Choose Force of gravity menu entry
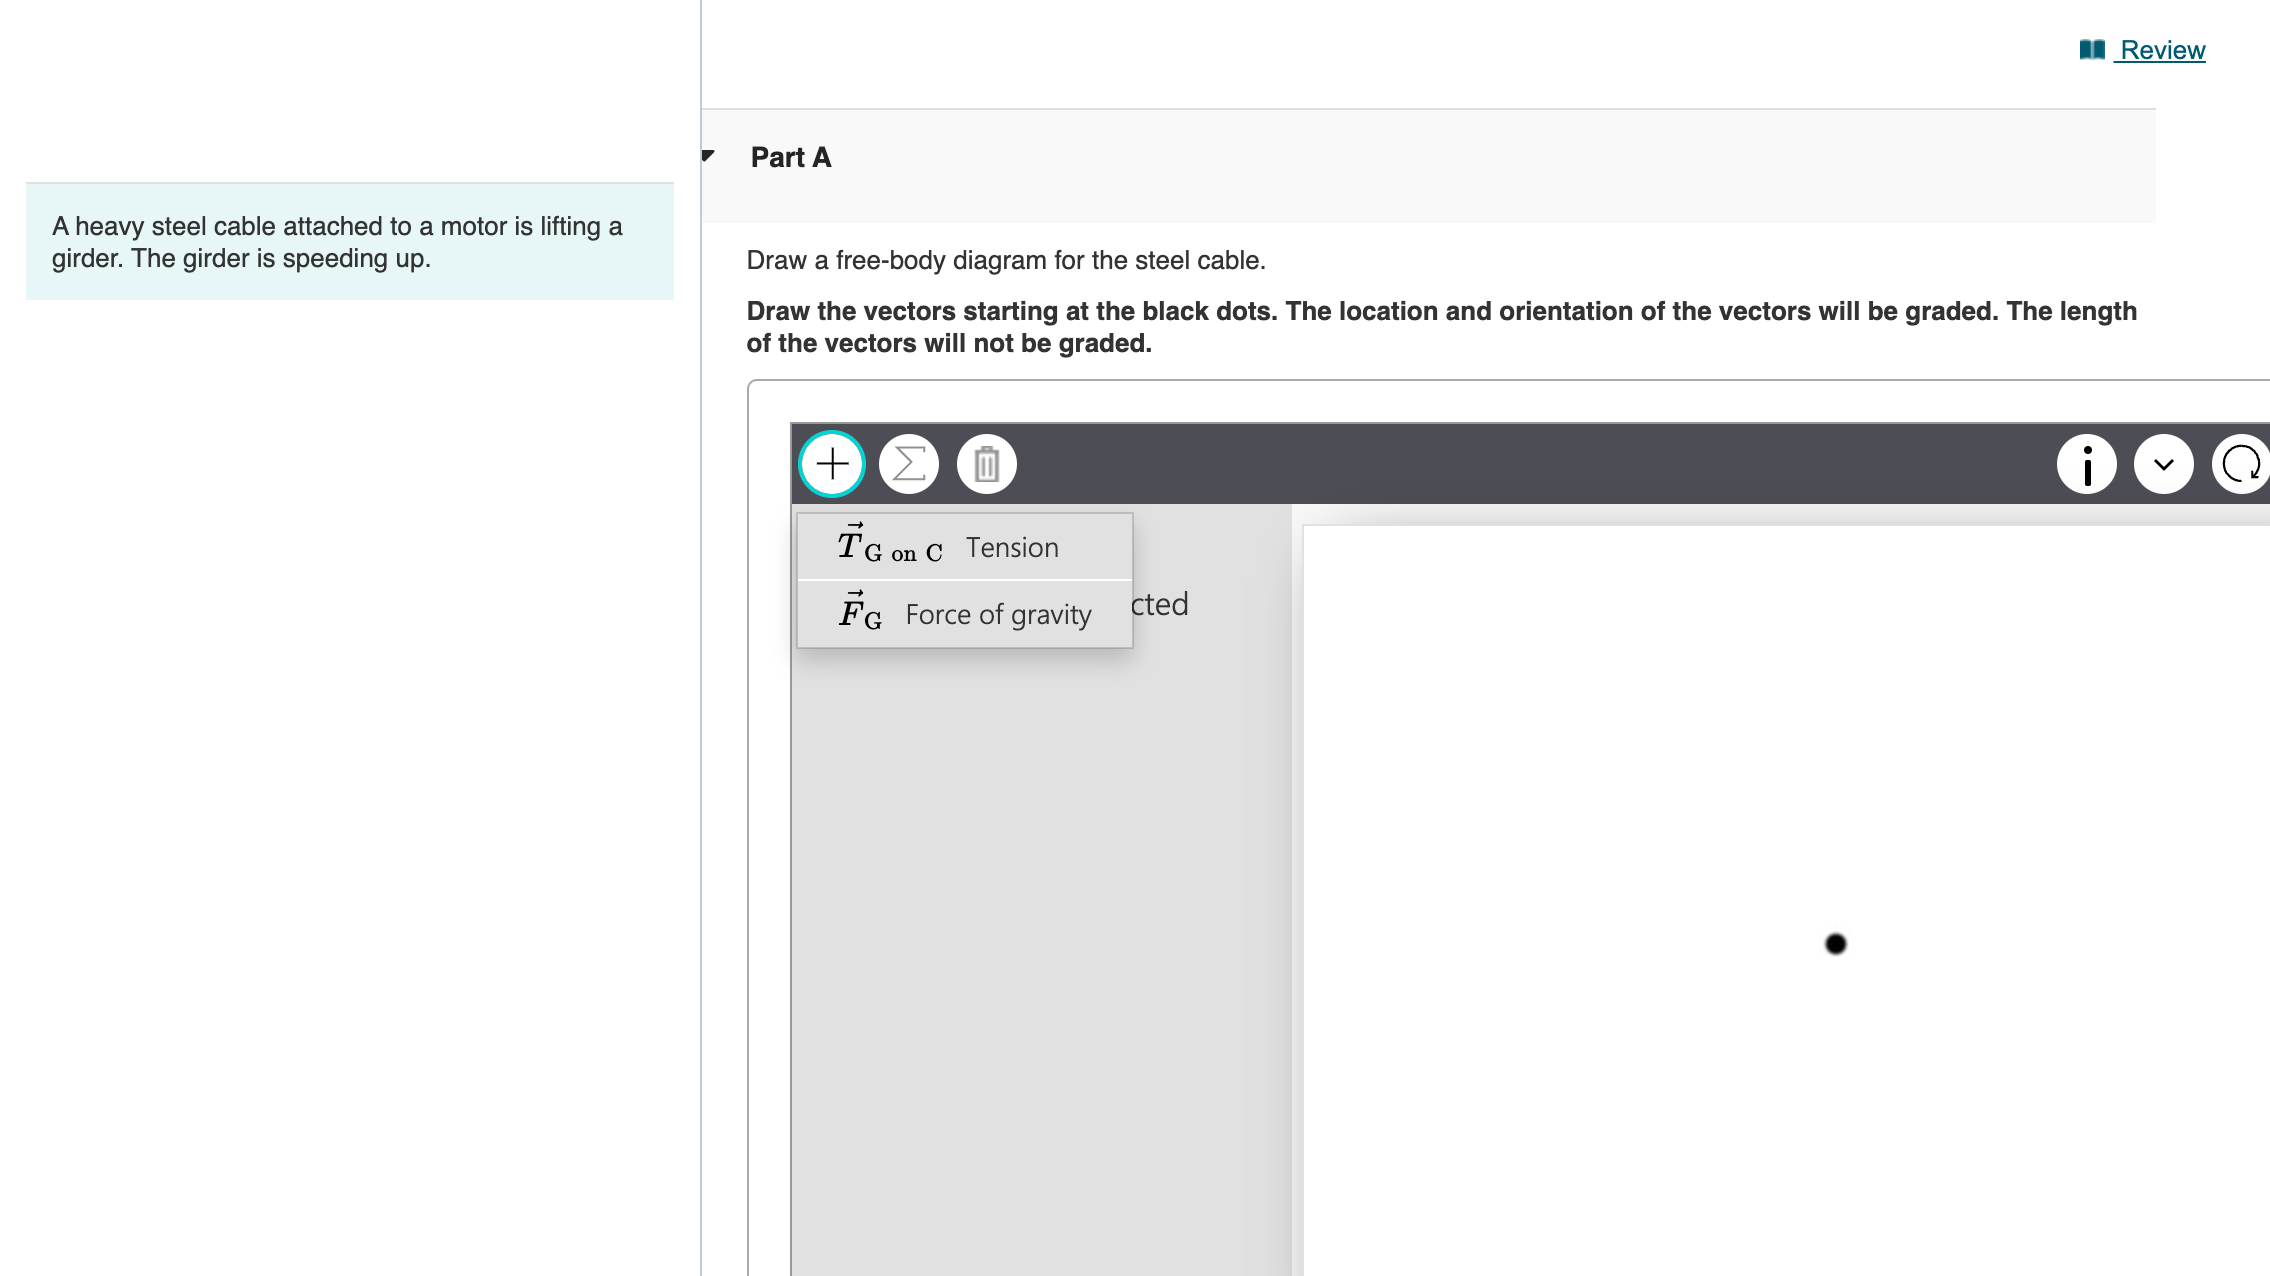This screenshot has height=1276, width=2270. pyautogui.click(x=998, y=614)
